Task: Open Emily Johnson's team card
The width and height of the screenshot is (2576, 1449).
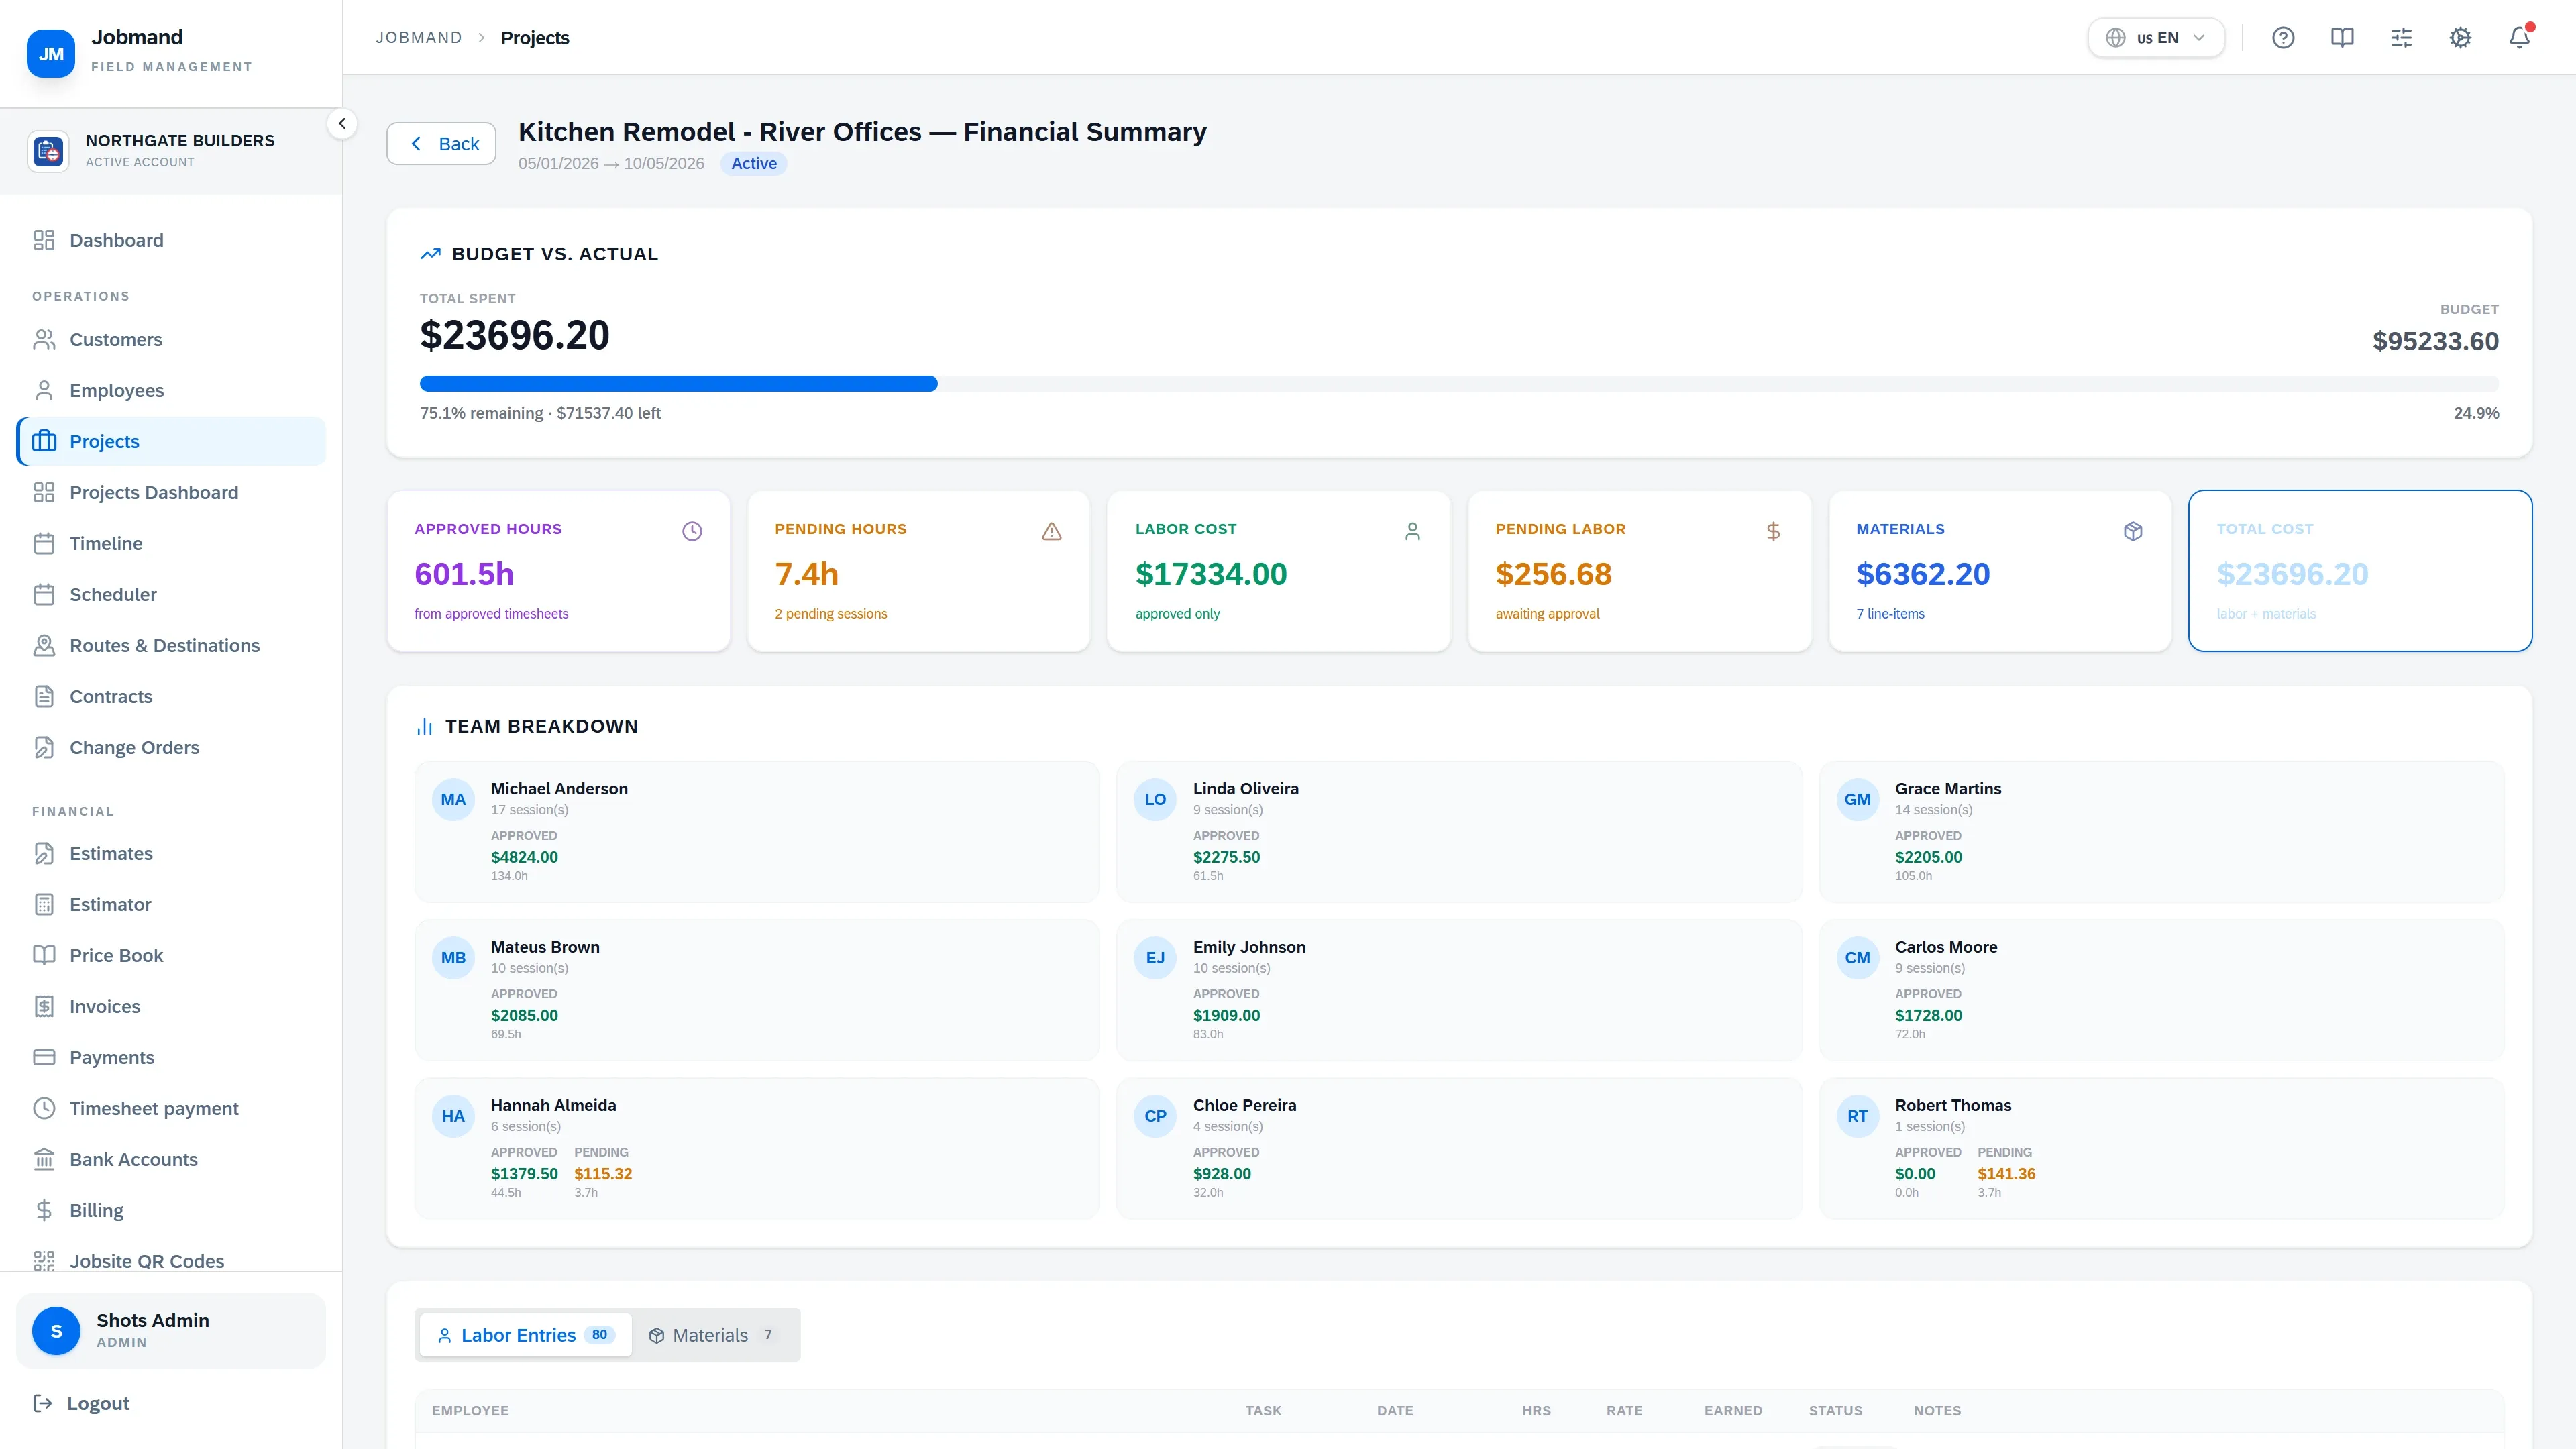Action: click(x=1459, y=990)
